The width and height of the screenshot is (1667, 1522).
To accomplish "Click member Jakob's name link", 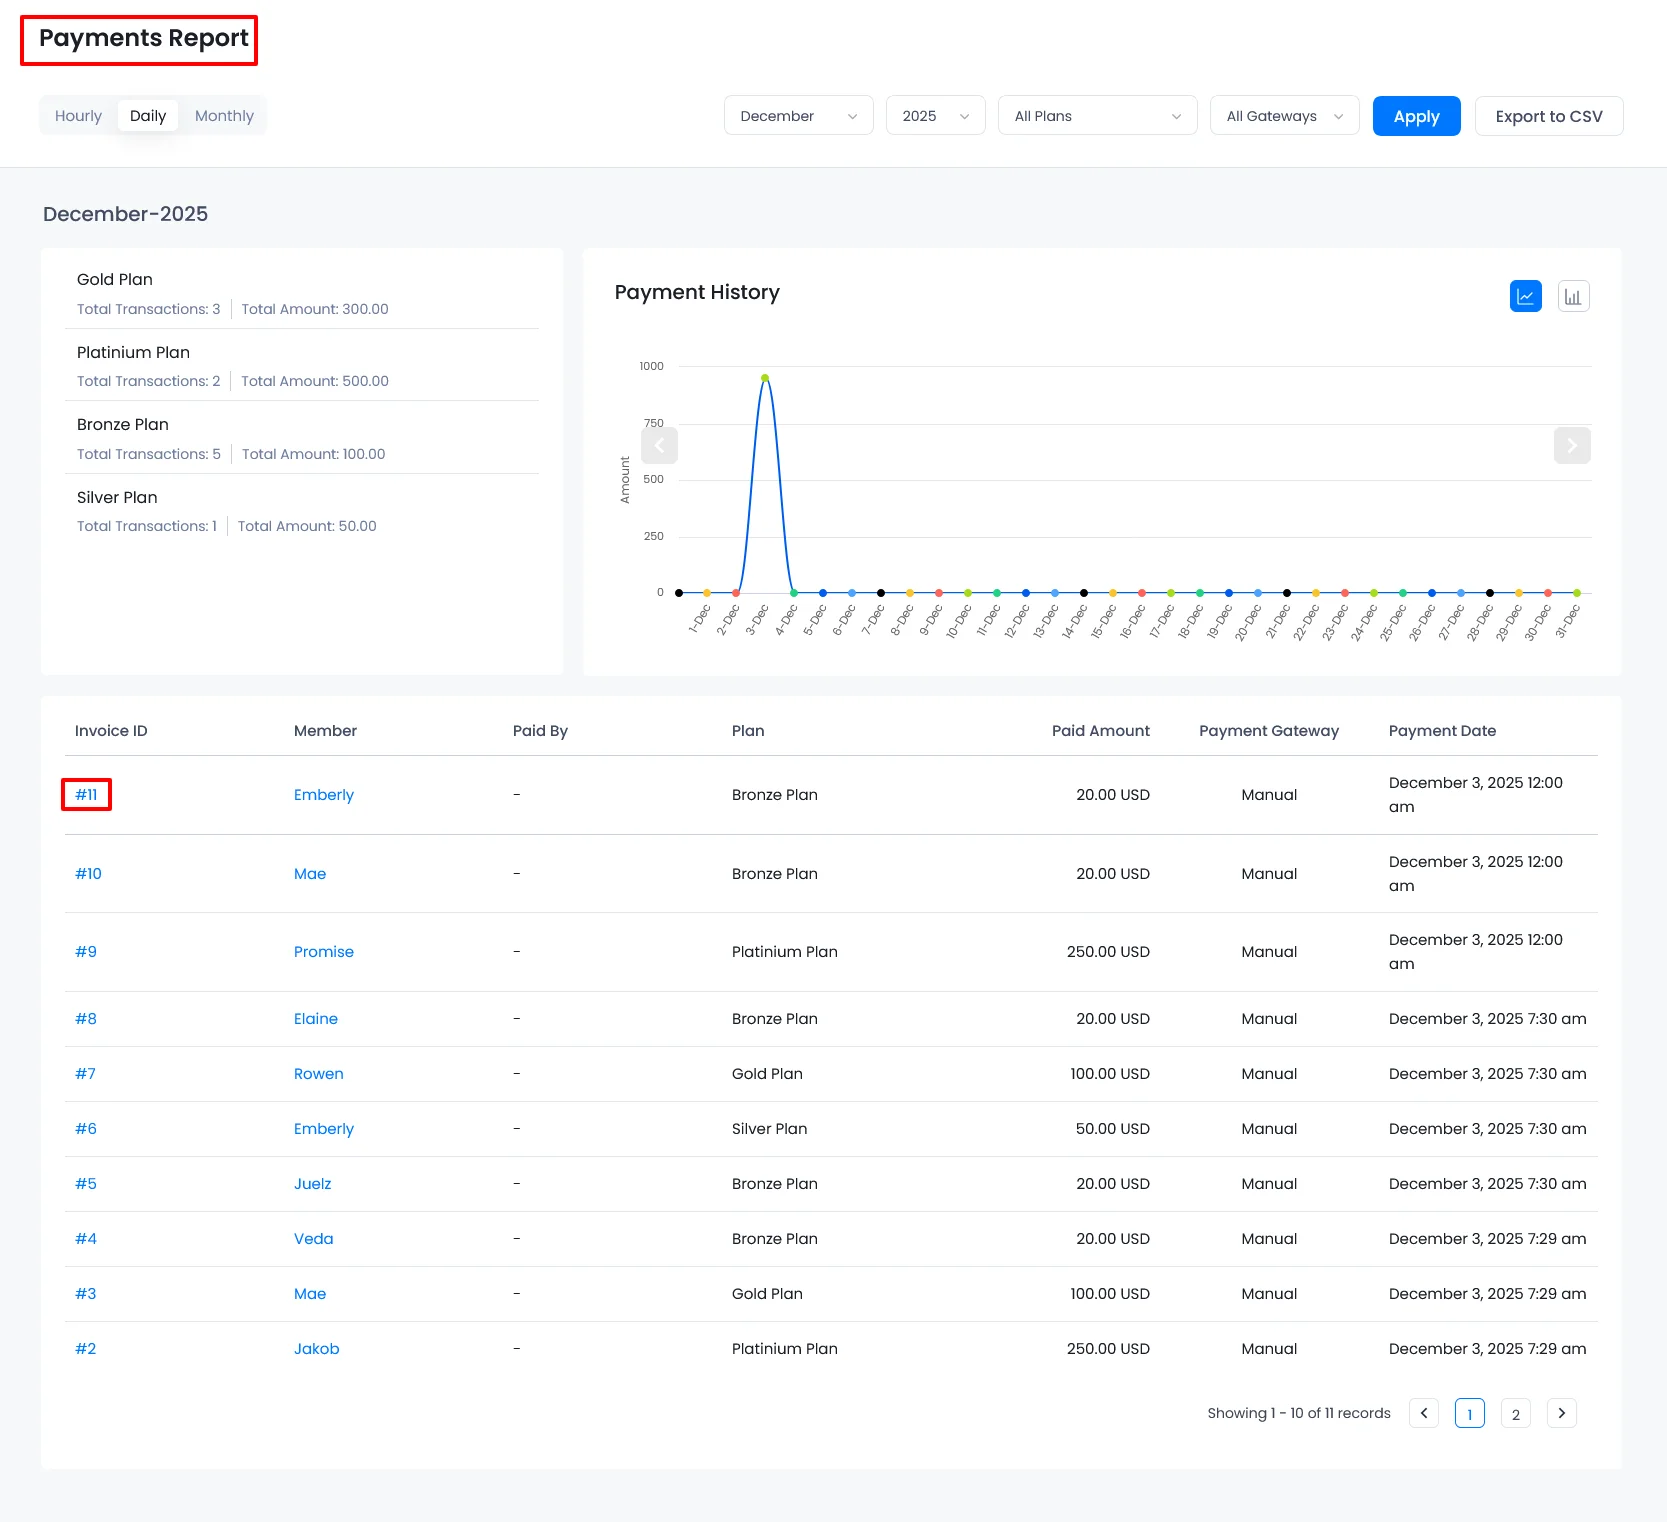I will pos(316,1348).
